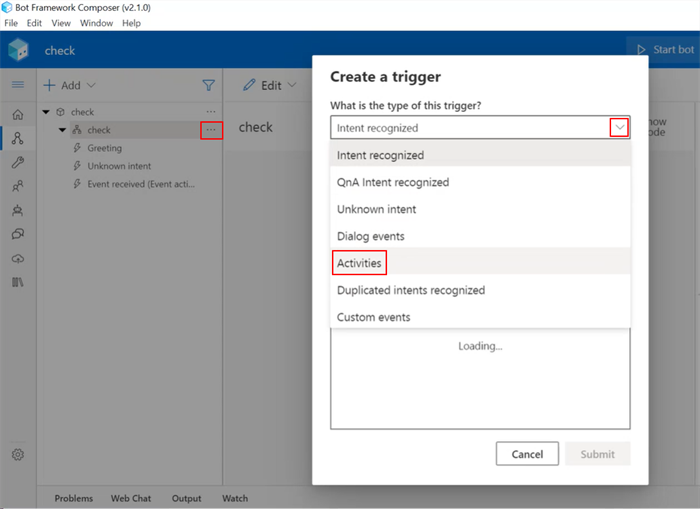
Task: Open the Help menu
Action: tap(131, 23)
